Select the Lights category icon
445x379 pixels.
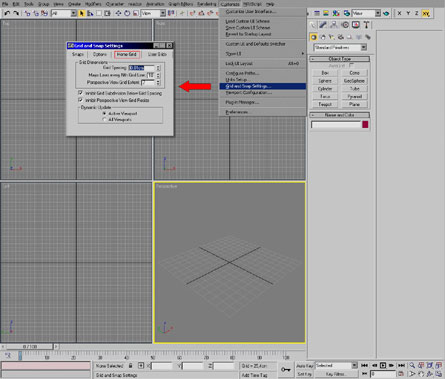tap(332, 37)
